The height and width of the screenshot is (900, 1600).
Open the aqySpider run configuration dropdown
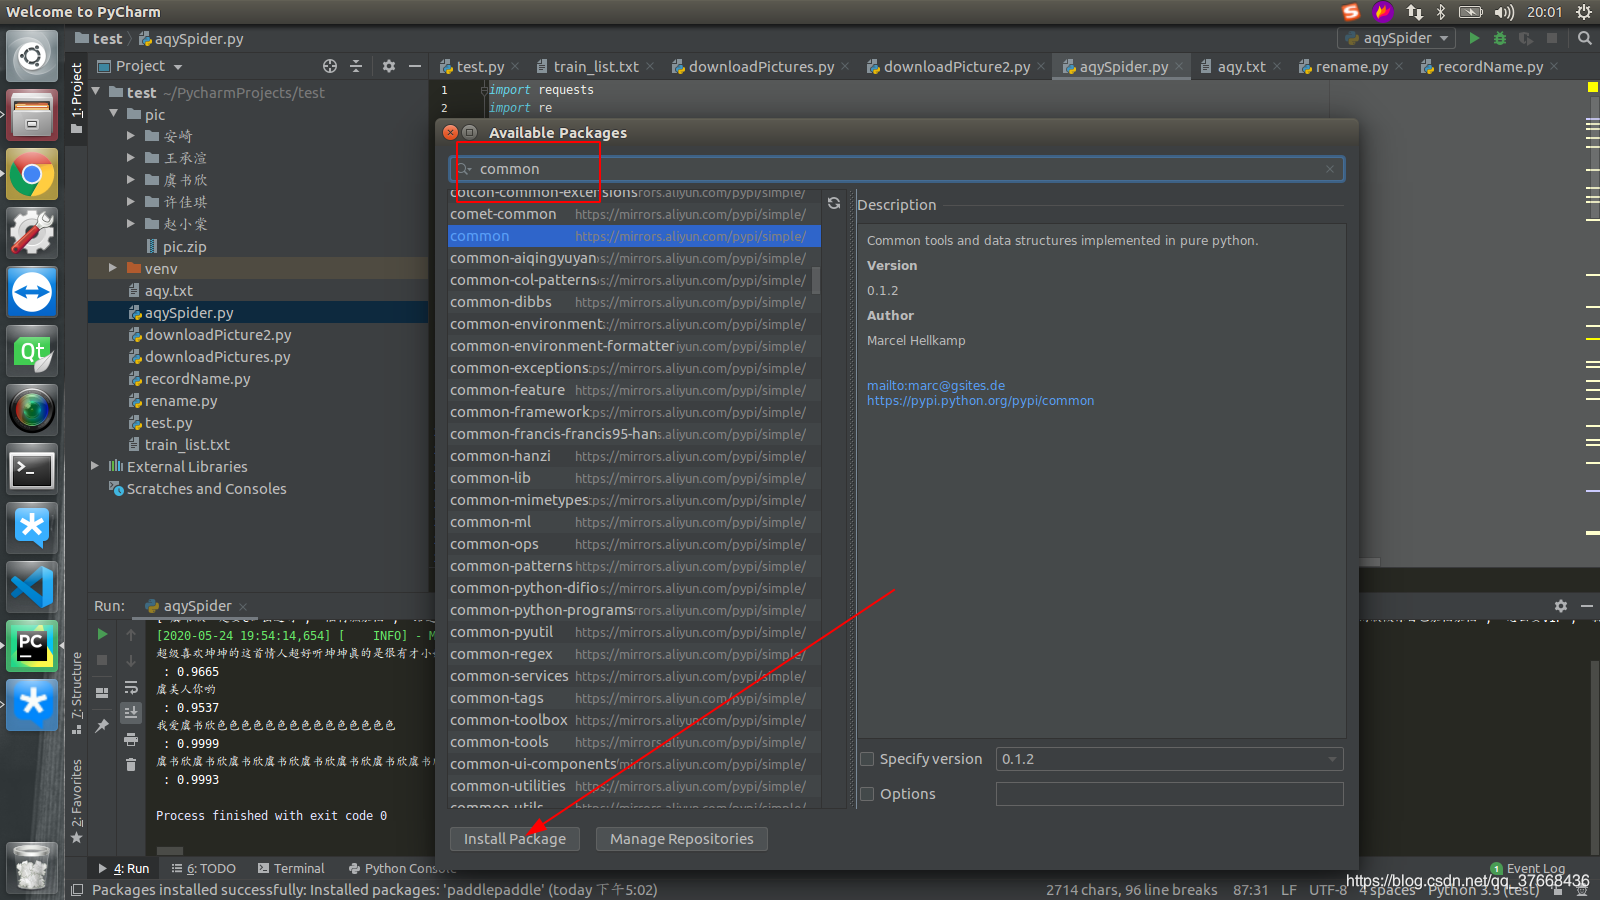pyautogui.click(x=1397, y=38)
